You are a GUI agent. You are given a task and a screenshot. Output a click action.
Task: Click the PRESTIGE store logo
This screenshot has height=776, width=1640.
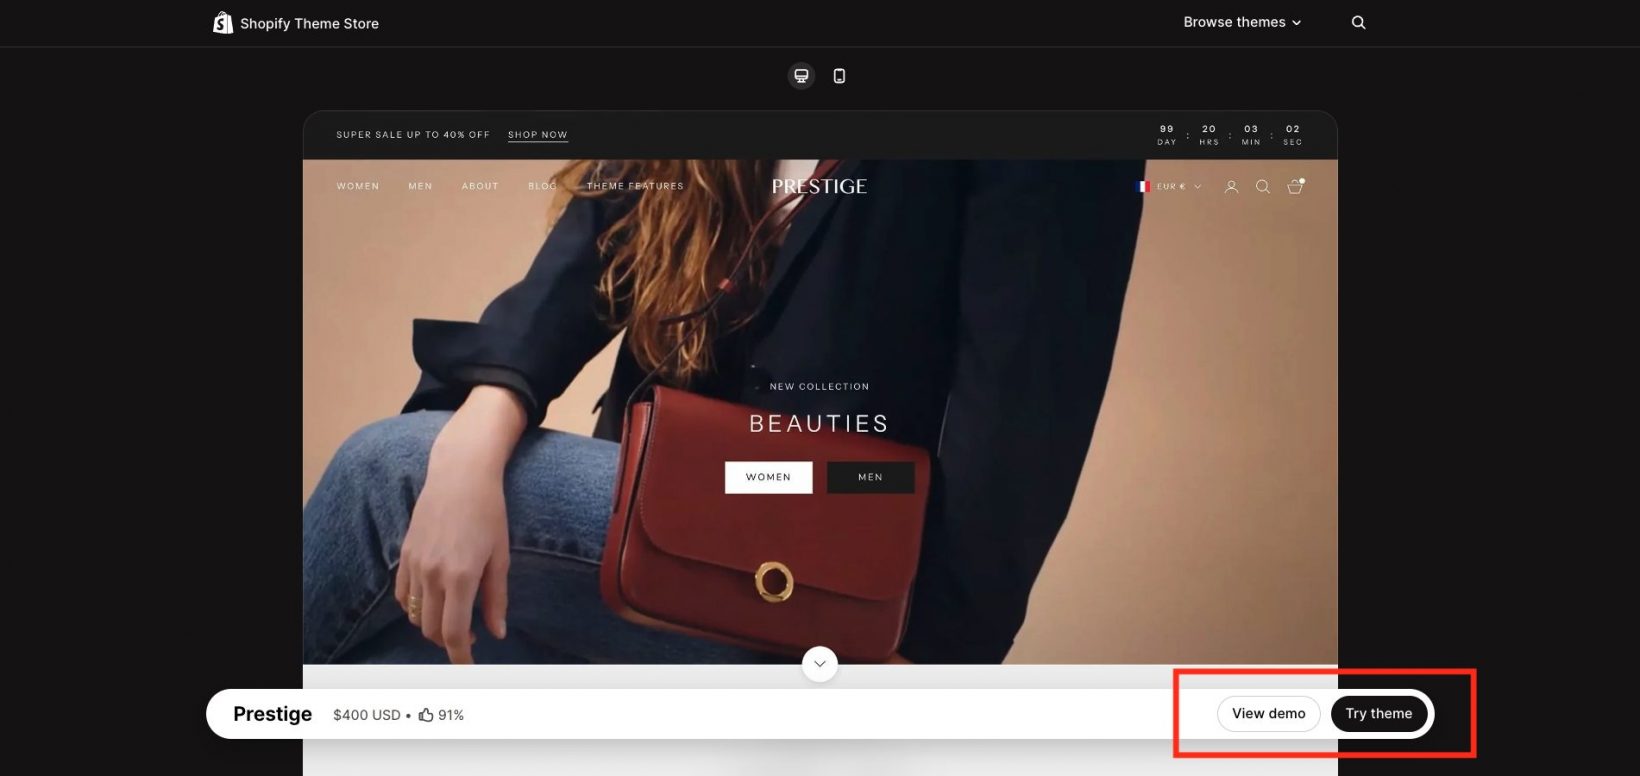click(x=819, y=186)
